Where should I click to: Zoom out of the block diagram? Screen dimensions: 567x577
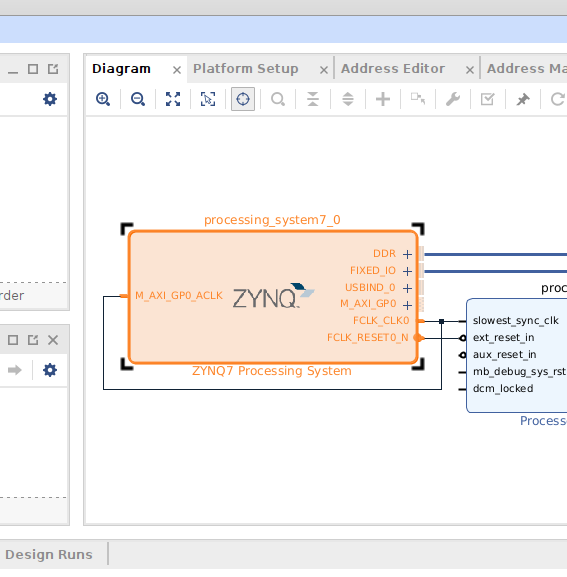tap(138, 99)
